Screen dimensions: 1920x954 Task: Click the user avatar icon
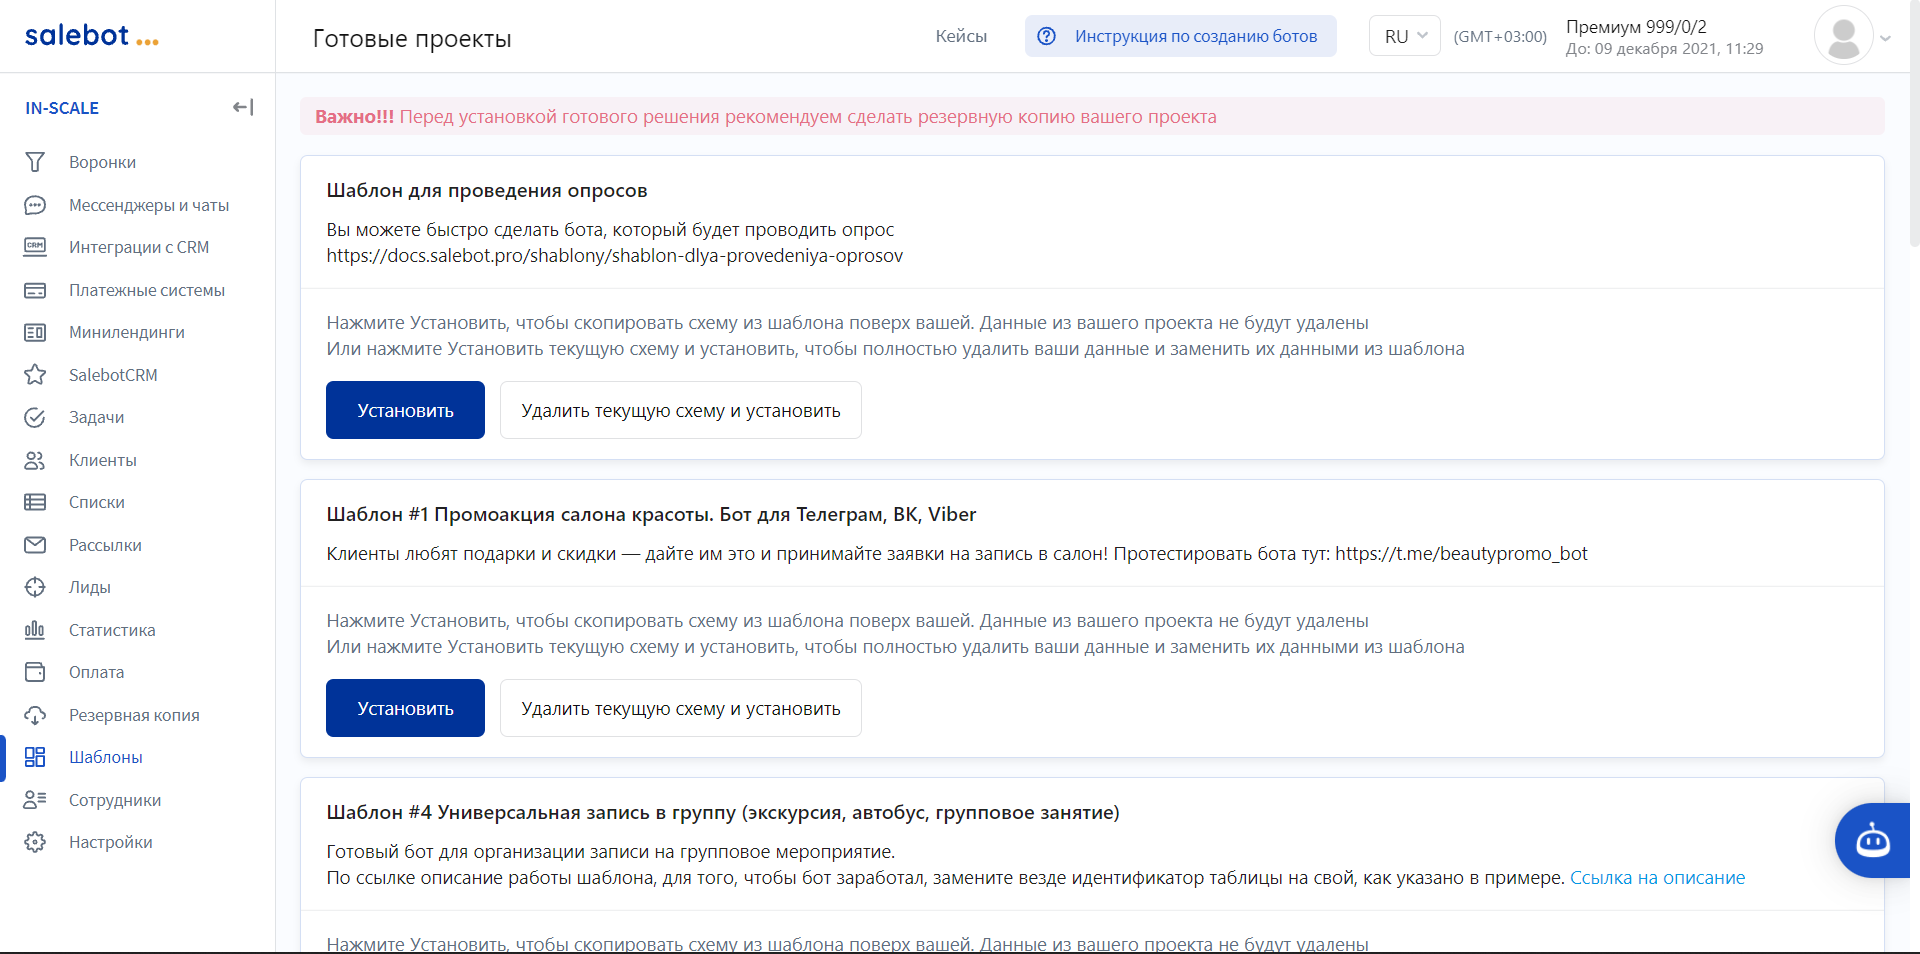1843,35
